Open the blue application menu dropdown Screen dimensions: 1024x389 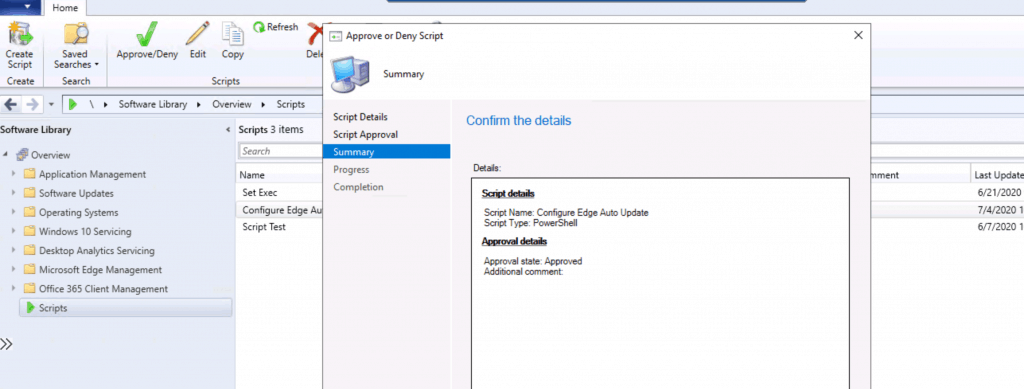click(21, 7)
